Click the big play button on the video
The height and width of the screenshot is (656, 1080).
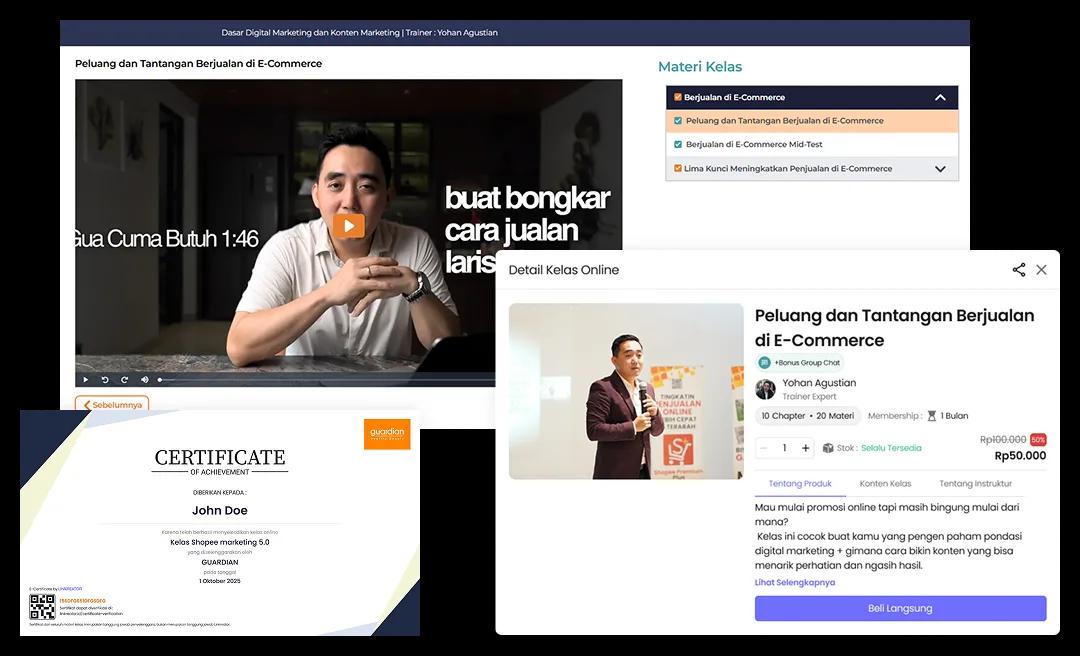click(348, 225)
